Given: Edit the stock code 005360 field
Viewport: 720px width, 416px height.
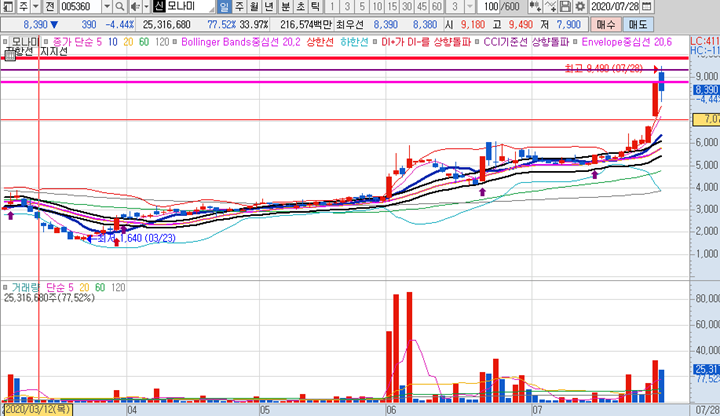Looking at the screenshot, I should (x=80, y=6).
